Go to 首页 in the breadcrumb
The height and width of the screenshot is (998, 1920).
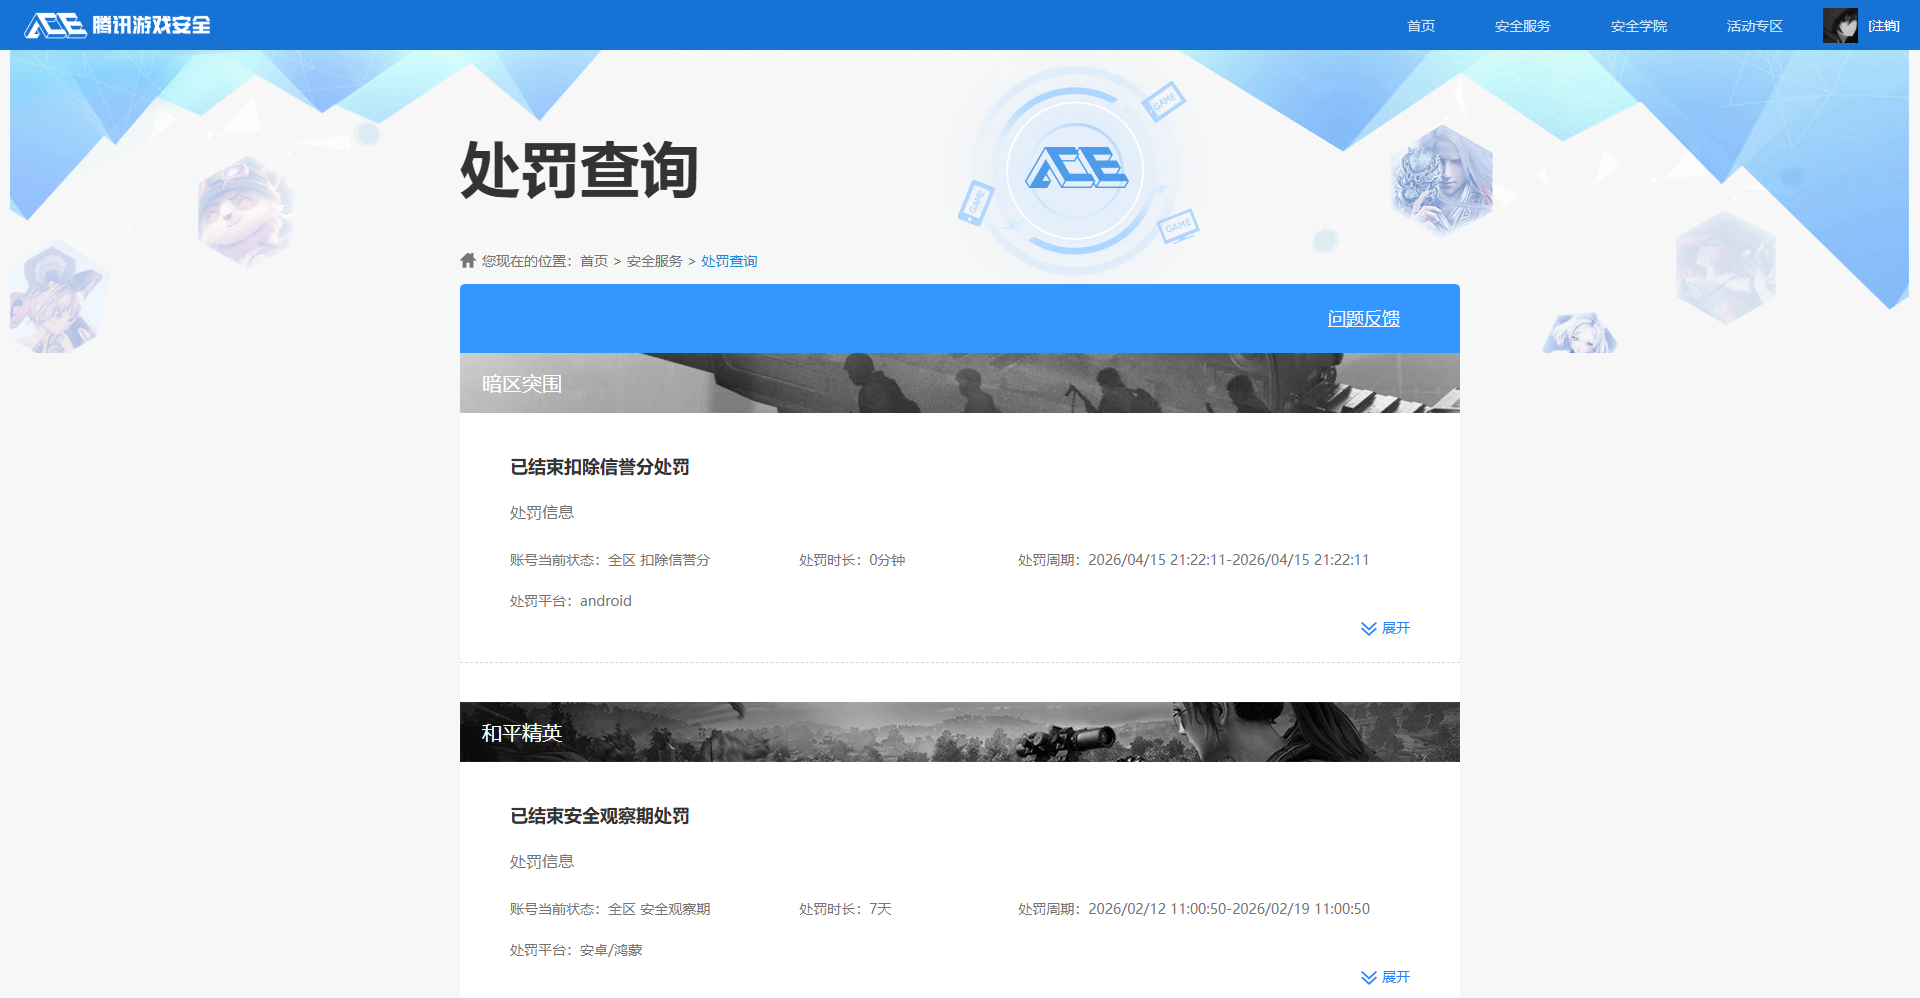click(594, 261)
